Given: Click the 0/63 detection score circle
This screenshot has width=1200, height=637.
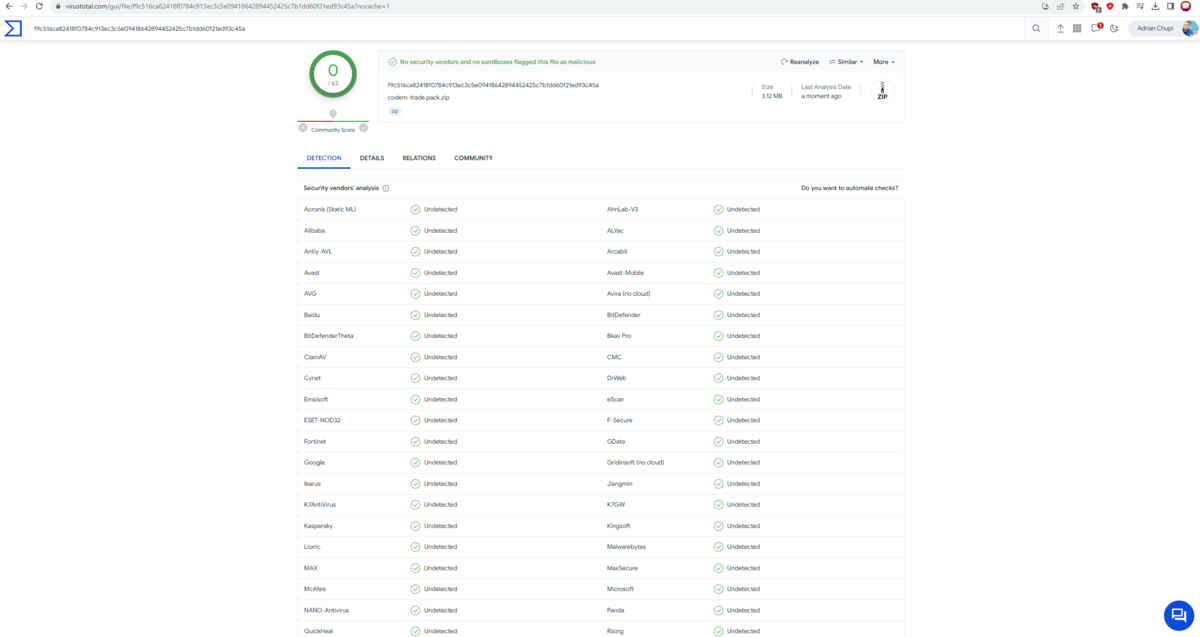Looking at the screenshot, I should [333, 74].
